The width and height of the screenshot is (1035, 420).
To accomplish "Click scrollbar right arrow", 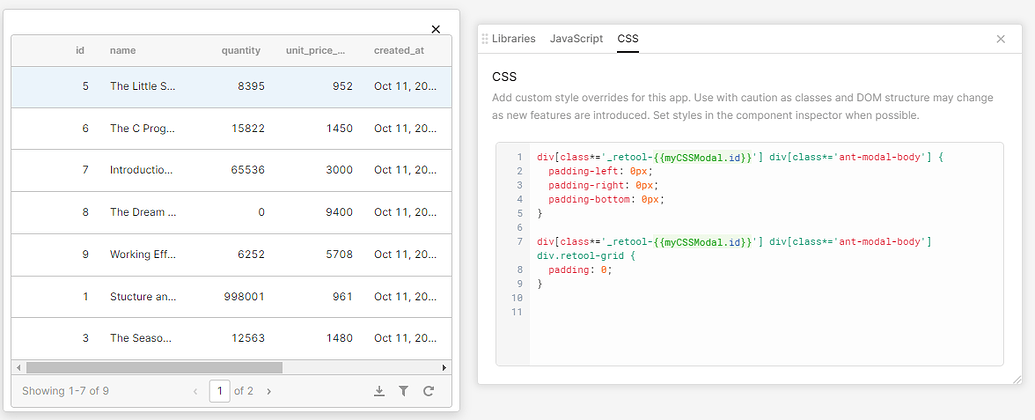I will (445, 367).
